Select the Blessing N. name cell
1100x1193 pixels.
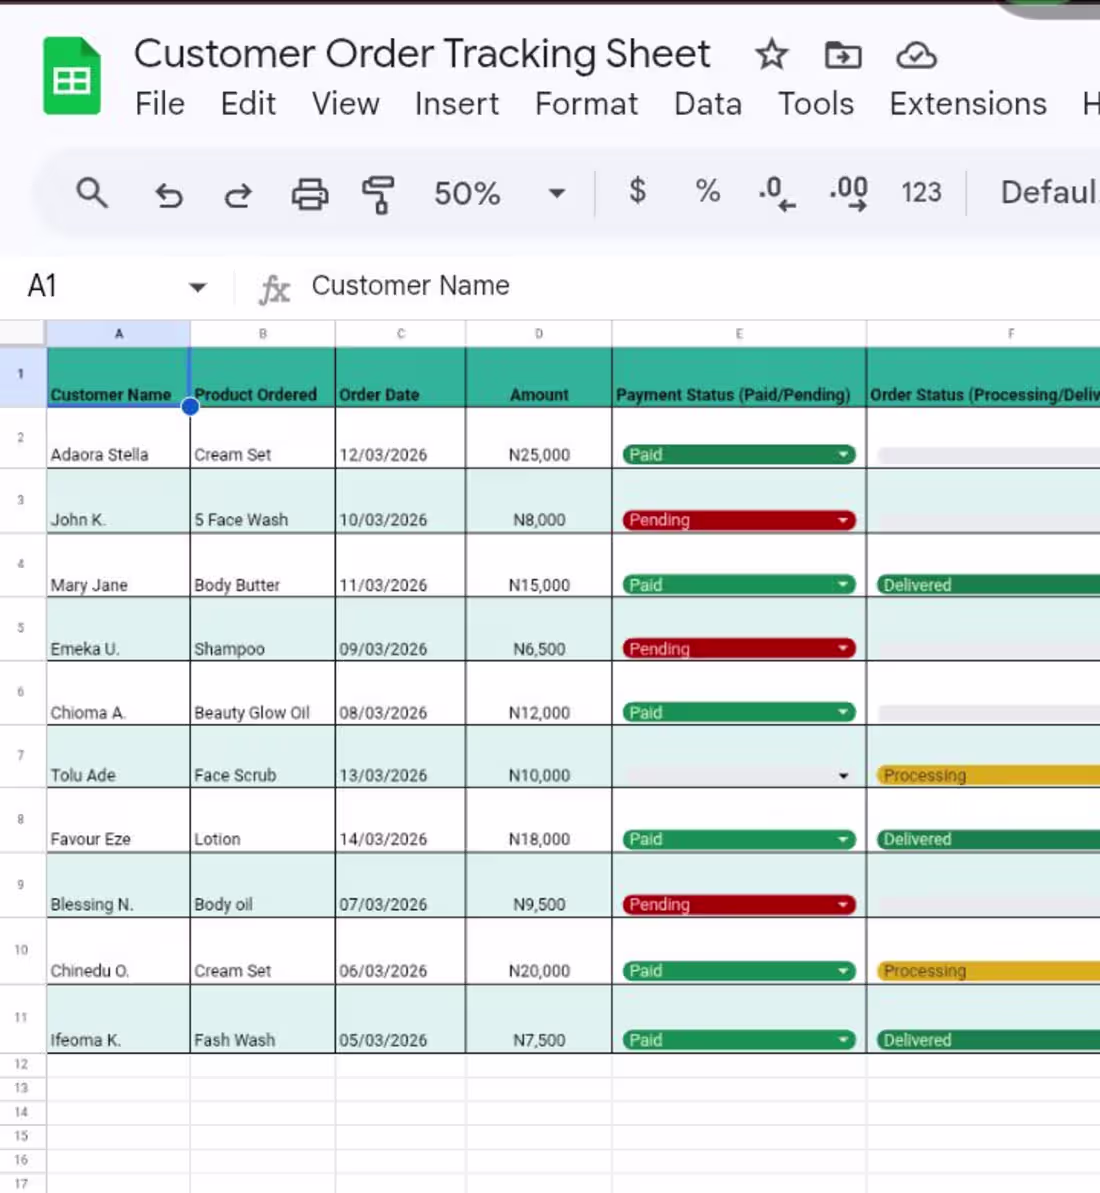point(119,885)
